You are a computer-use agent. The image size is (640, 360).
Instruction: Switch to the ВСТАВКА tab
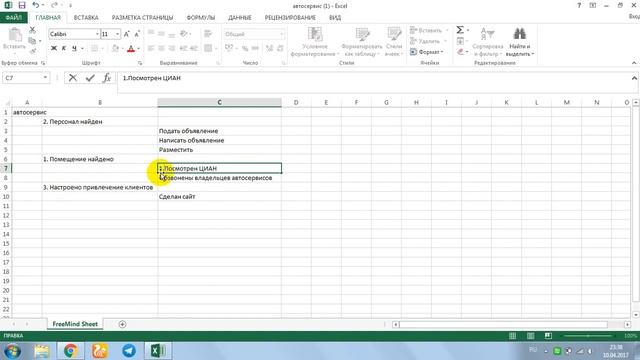86,18
